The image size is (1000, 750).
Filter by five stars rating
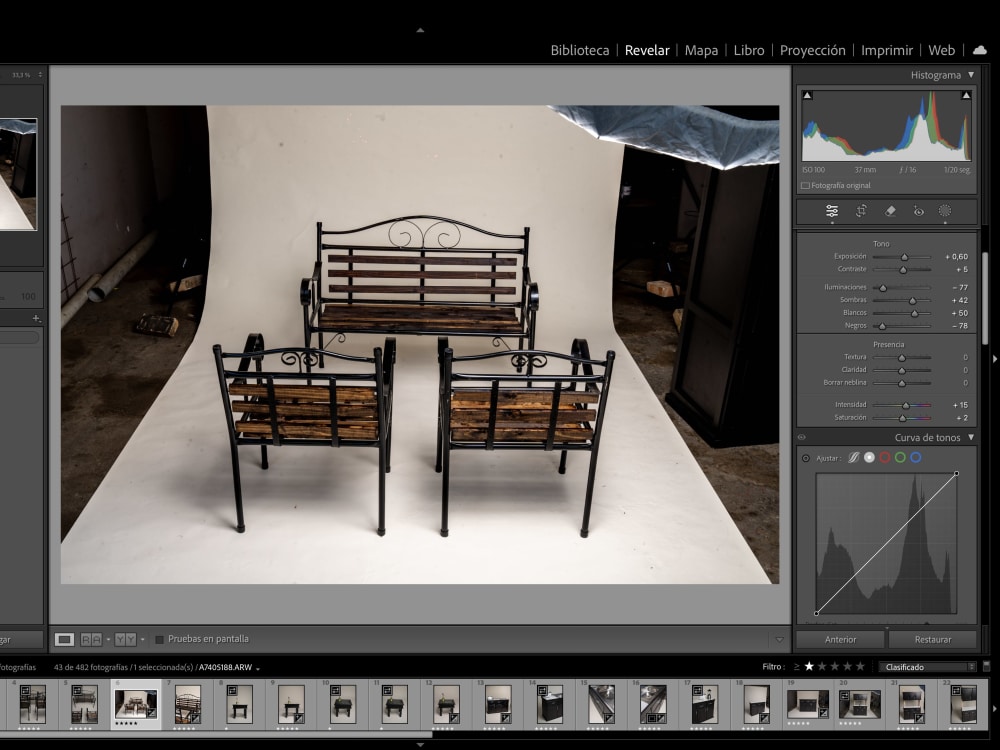click(860, 666)
